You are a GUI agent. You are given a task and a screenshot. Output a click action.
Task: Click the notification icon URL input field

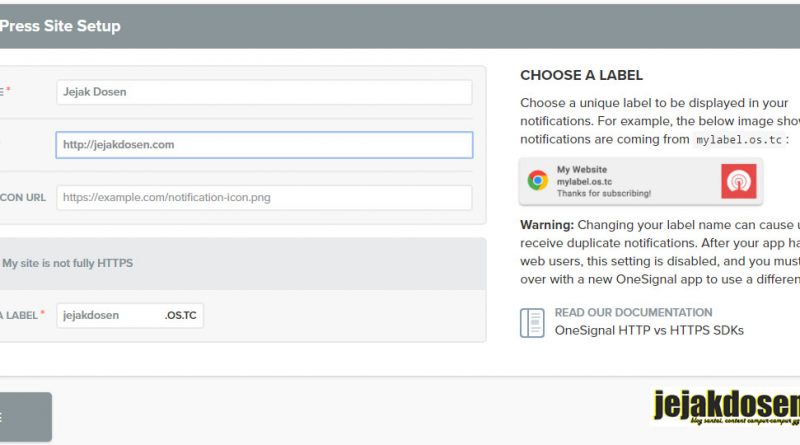point(264,197)
